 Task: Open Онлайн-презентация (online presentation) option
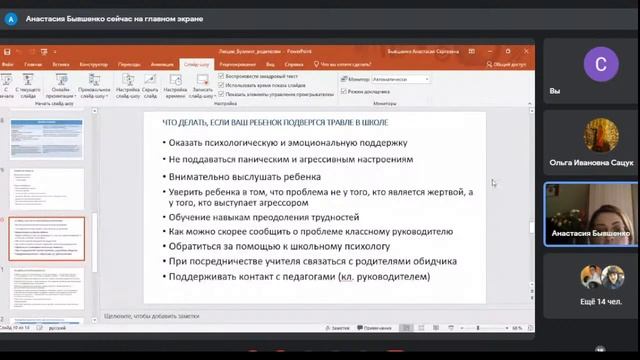pyautogui.click(x=61, y=86)
